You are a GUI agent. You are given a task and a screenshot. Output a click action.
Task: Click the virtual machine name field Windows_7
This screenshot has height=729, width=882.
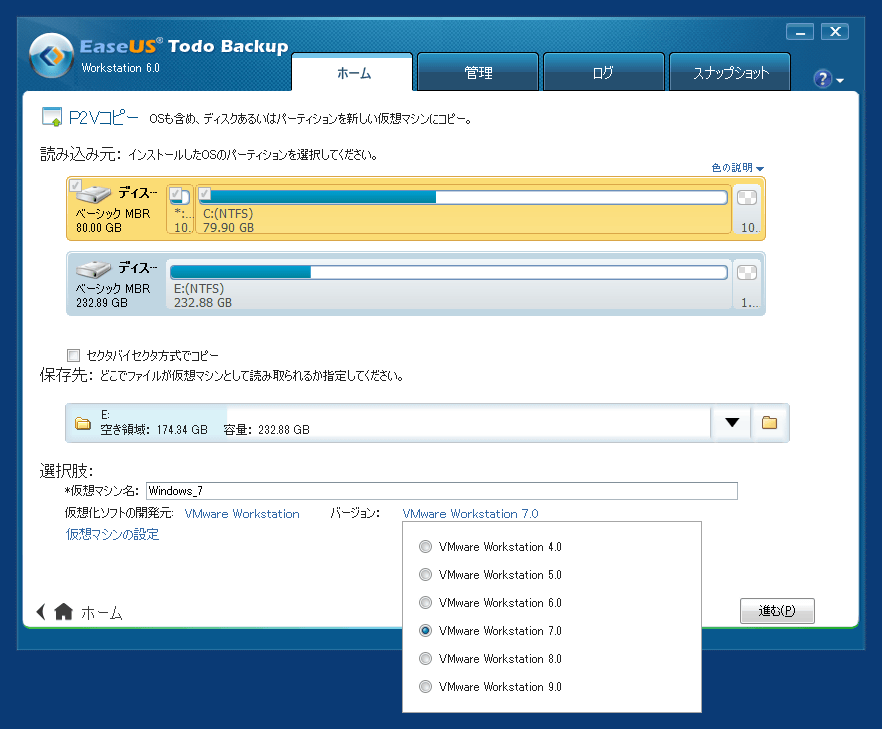tap(442, 491)
